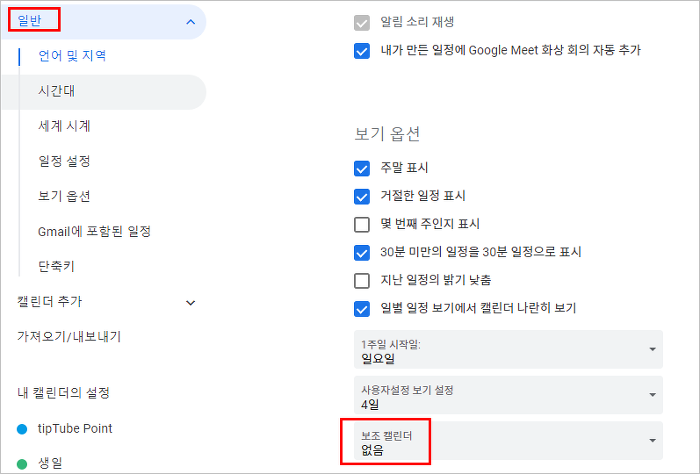
Task: Jump to 일정 설정 section
Action: pyautogui.click(x=64, y=161)
